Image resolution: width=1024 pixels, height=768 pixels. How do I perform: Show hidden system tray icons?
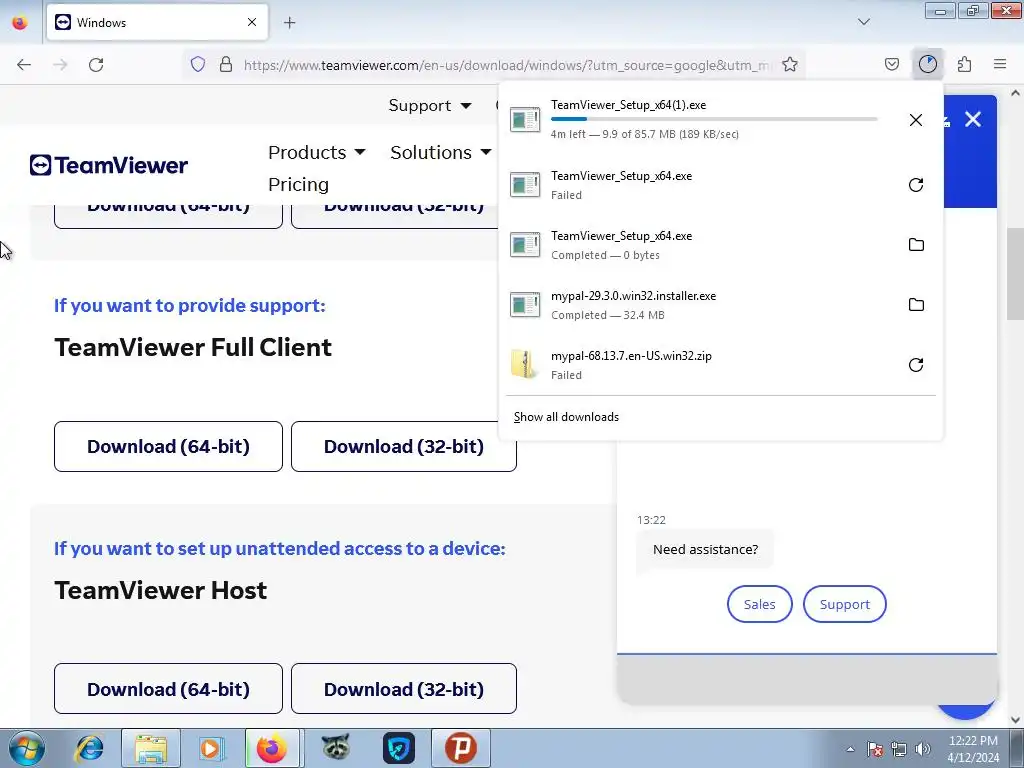(850, 749)
